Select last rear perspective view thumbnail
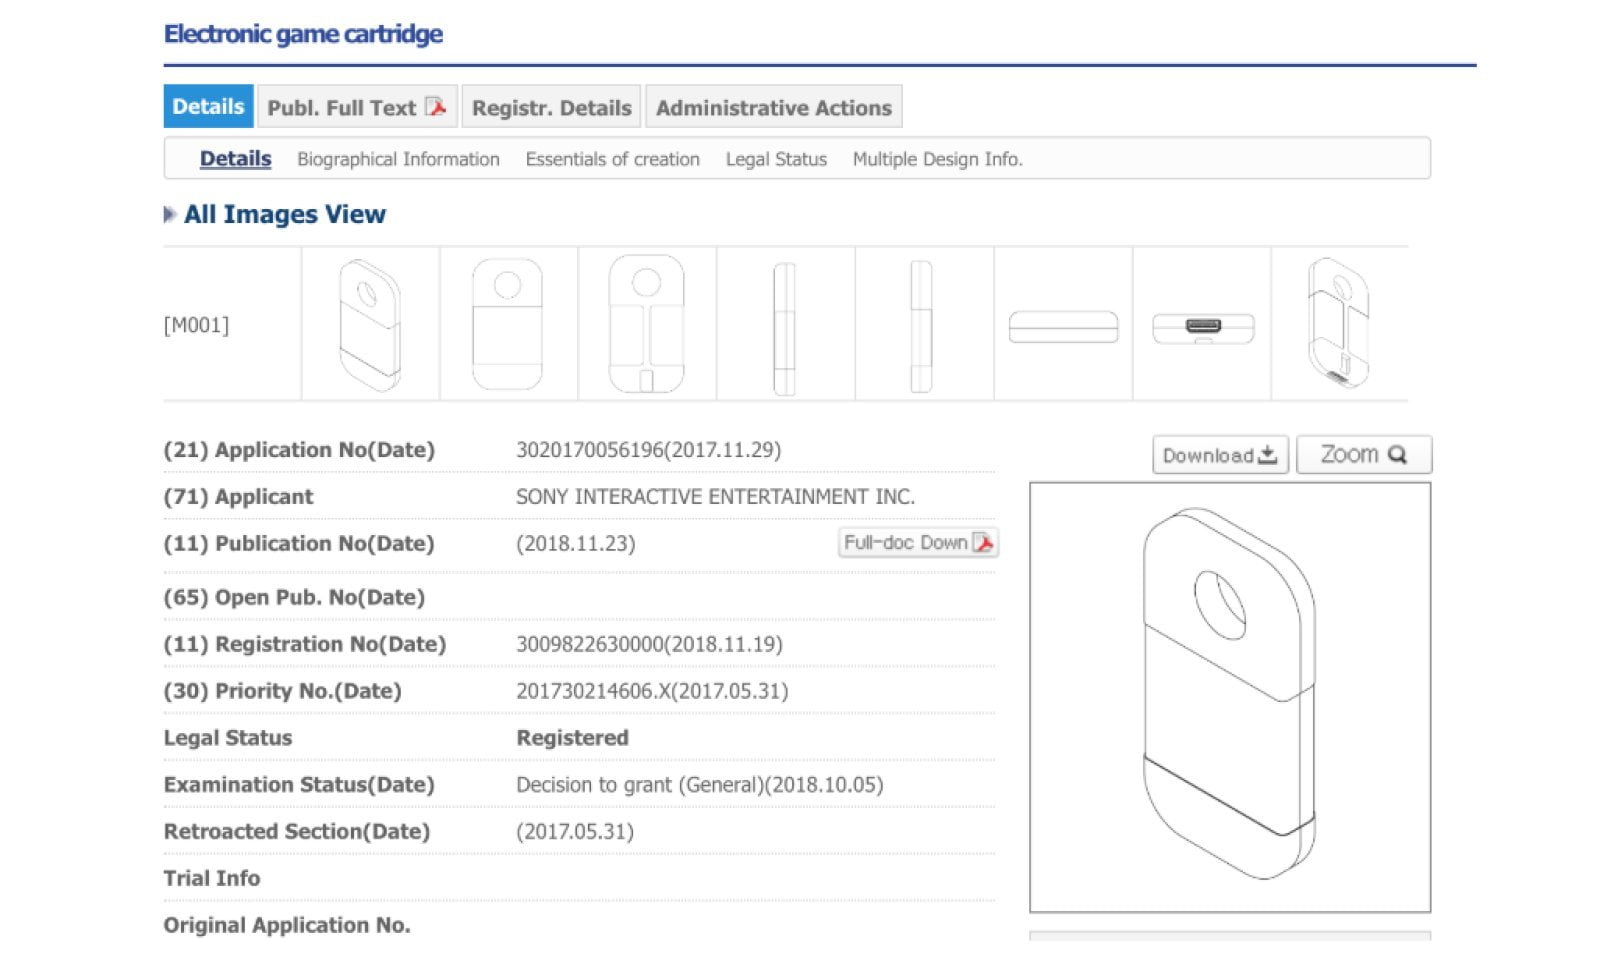The width and height of the screenshot is (1600, 975). (1338, 325)
